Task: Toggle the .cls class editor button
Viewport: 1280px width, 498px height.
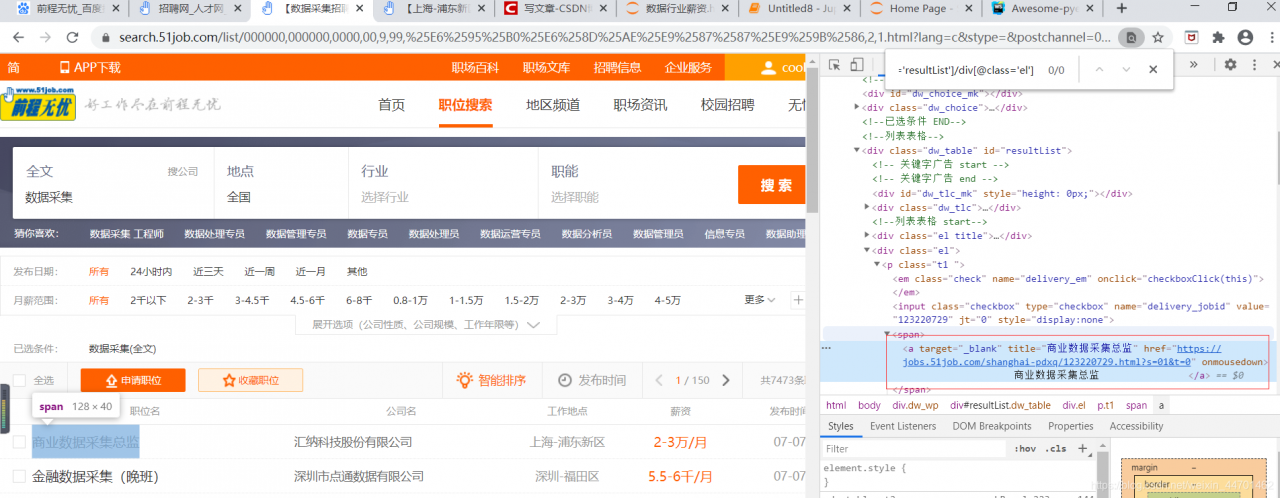Action: [1055, 449]
